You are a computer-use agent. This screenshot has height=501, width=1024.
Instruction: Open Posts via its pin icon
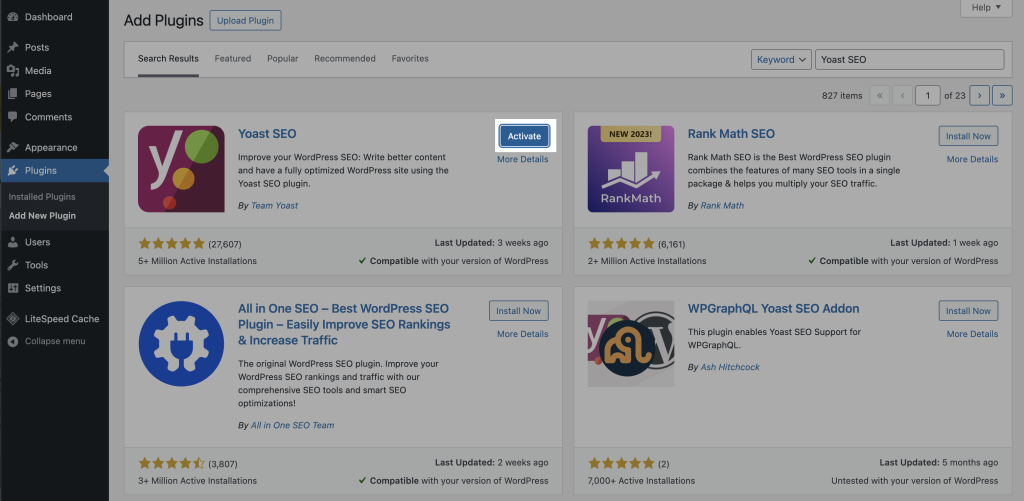click(x=12, y=47)
